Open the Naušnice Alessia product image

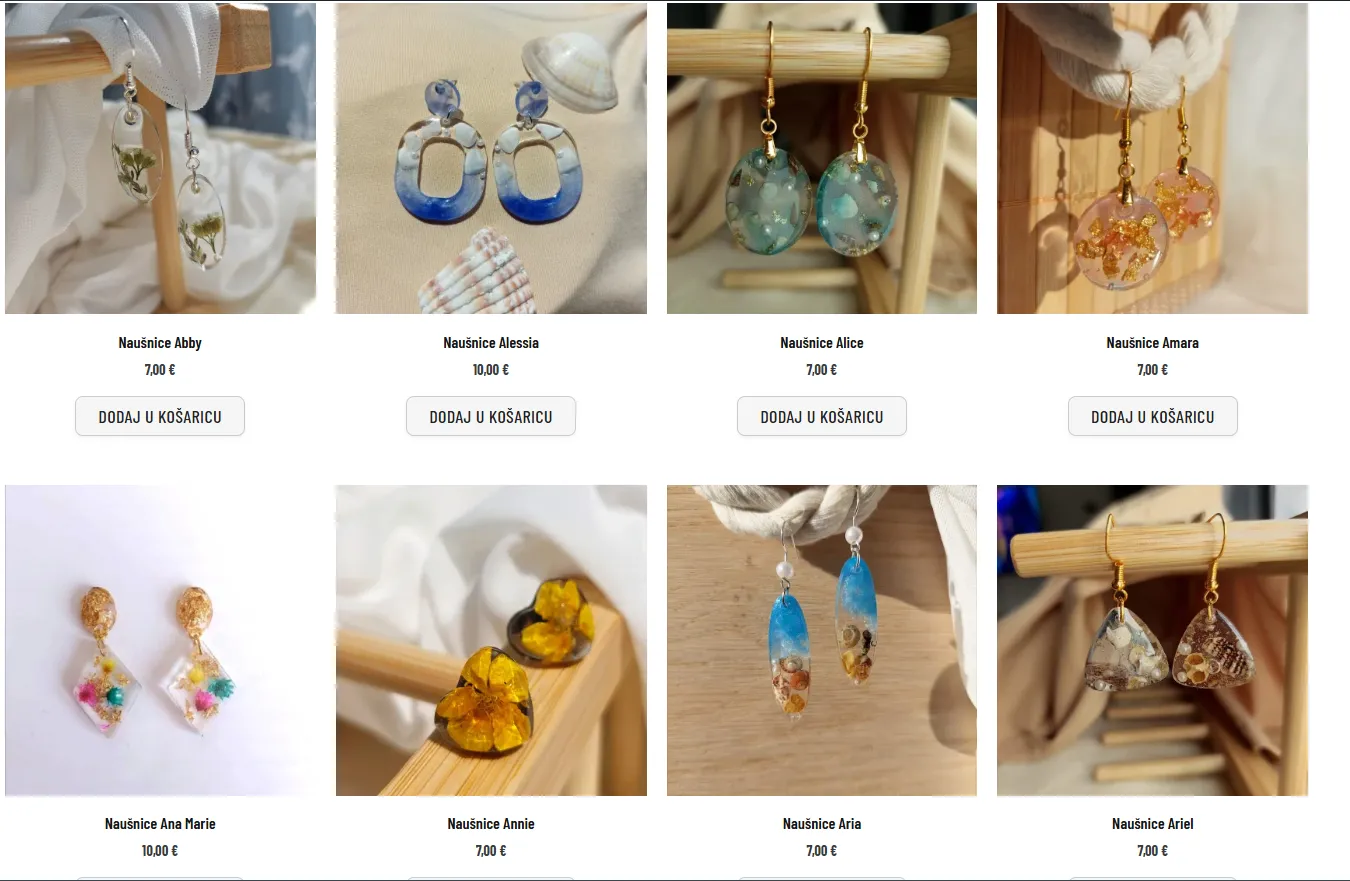coord(491,158)
